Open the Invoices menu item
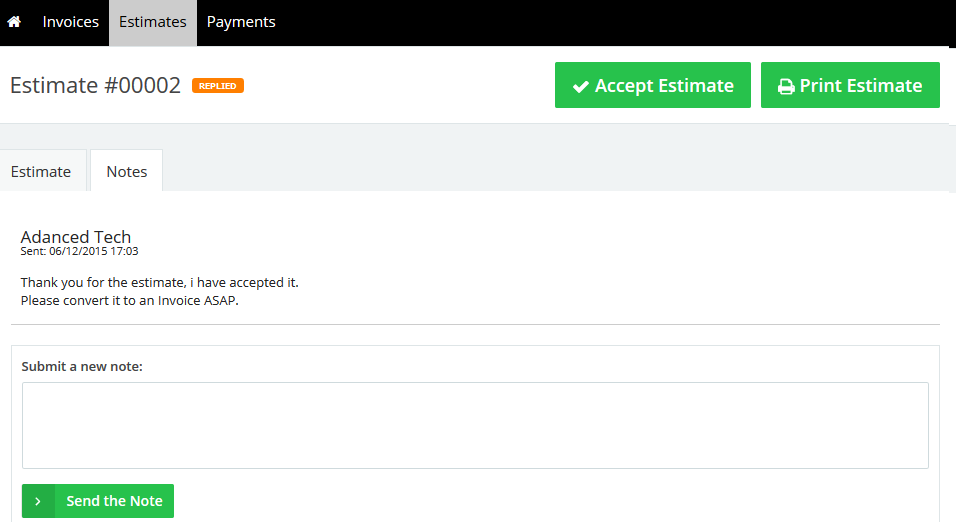Image resolution: width=956 pixels, height=522 pixels. 70,22
